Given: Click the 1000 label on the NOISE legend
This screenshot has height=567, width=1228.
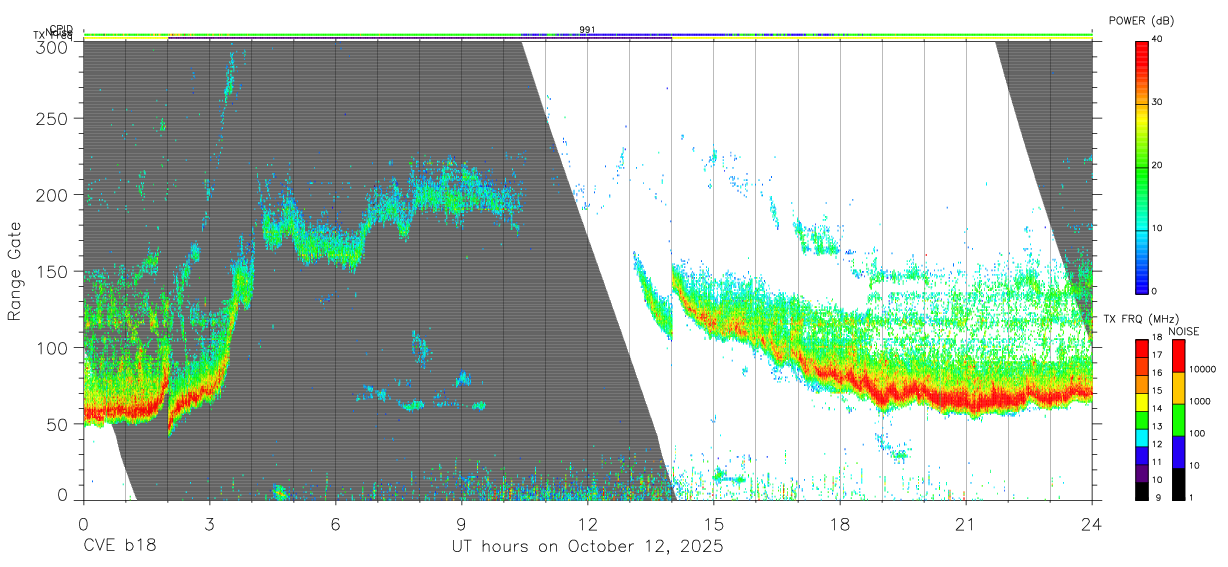Looking at the screenshot, I should pyautogui.click(x=1201, y=401).
